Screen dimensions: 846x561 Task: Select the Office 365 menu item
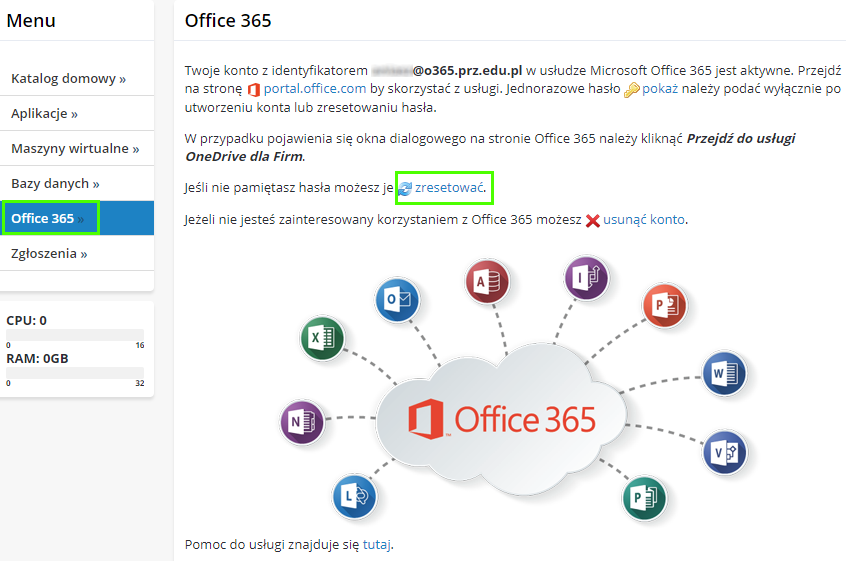click(x=77, y=218)
